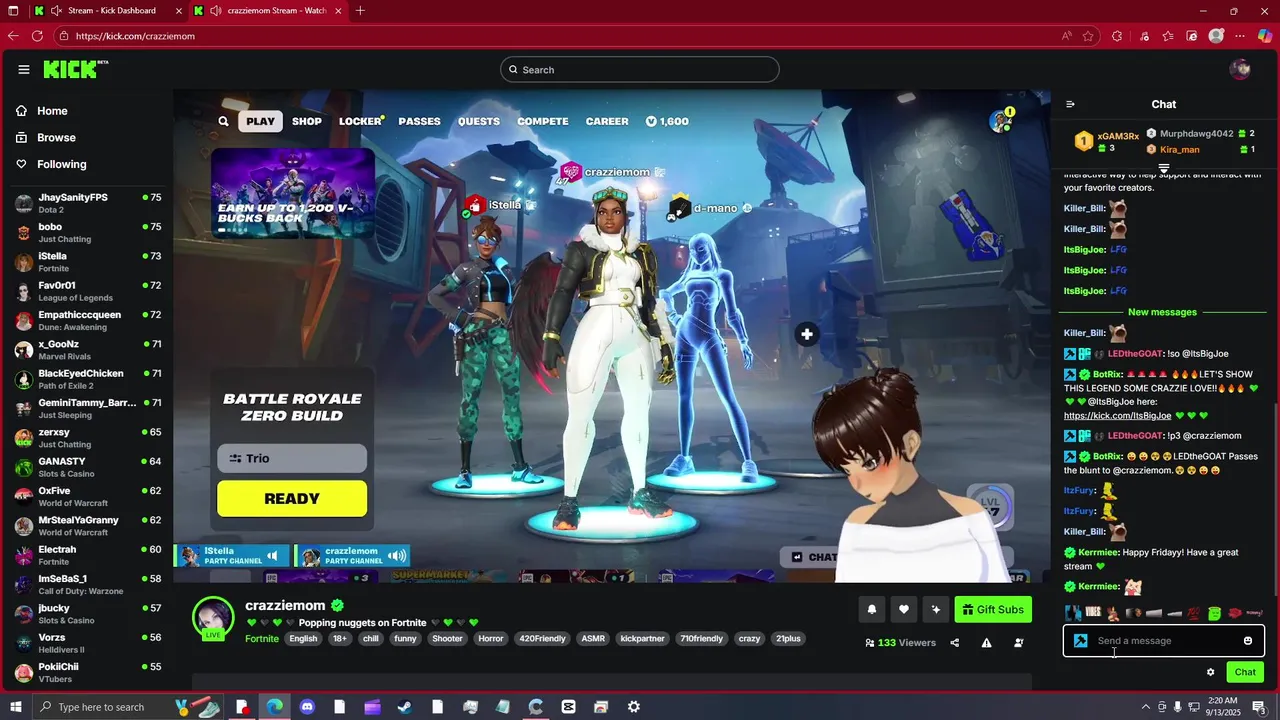Collapse the chat panel arrow icon
Viewport: 1280px width, 720px height.
1070,104
